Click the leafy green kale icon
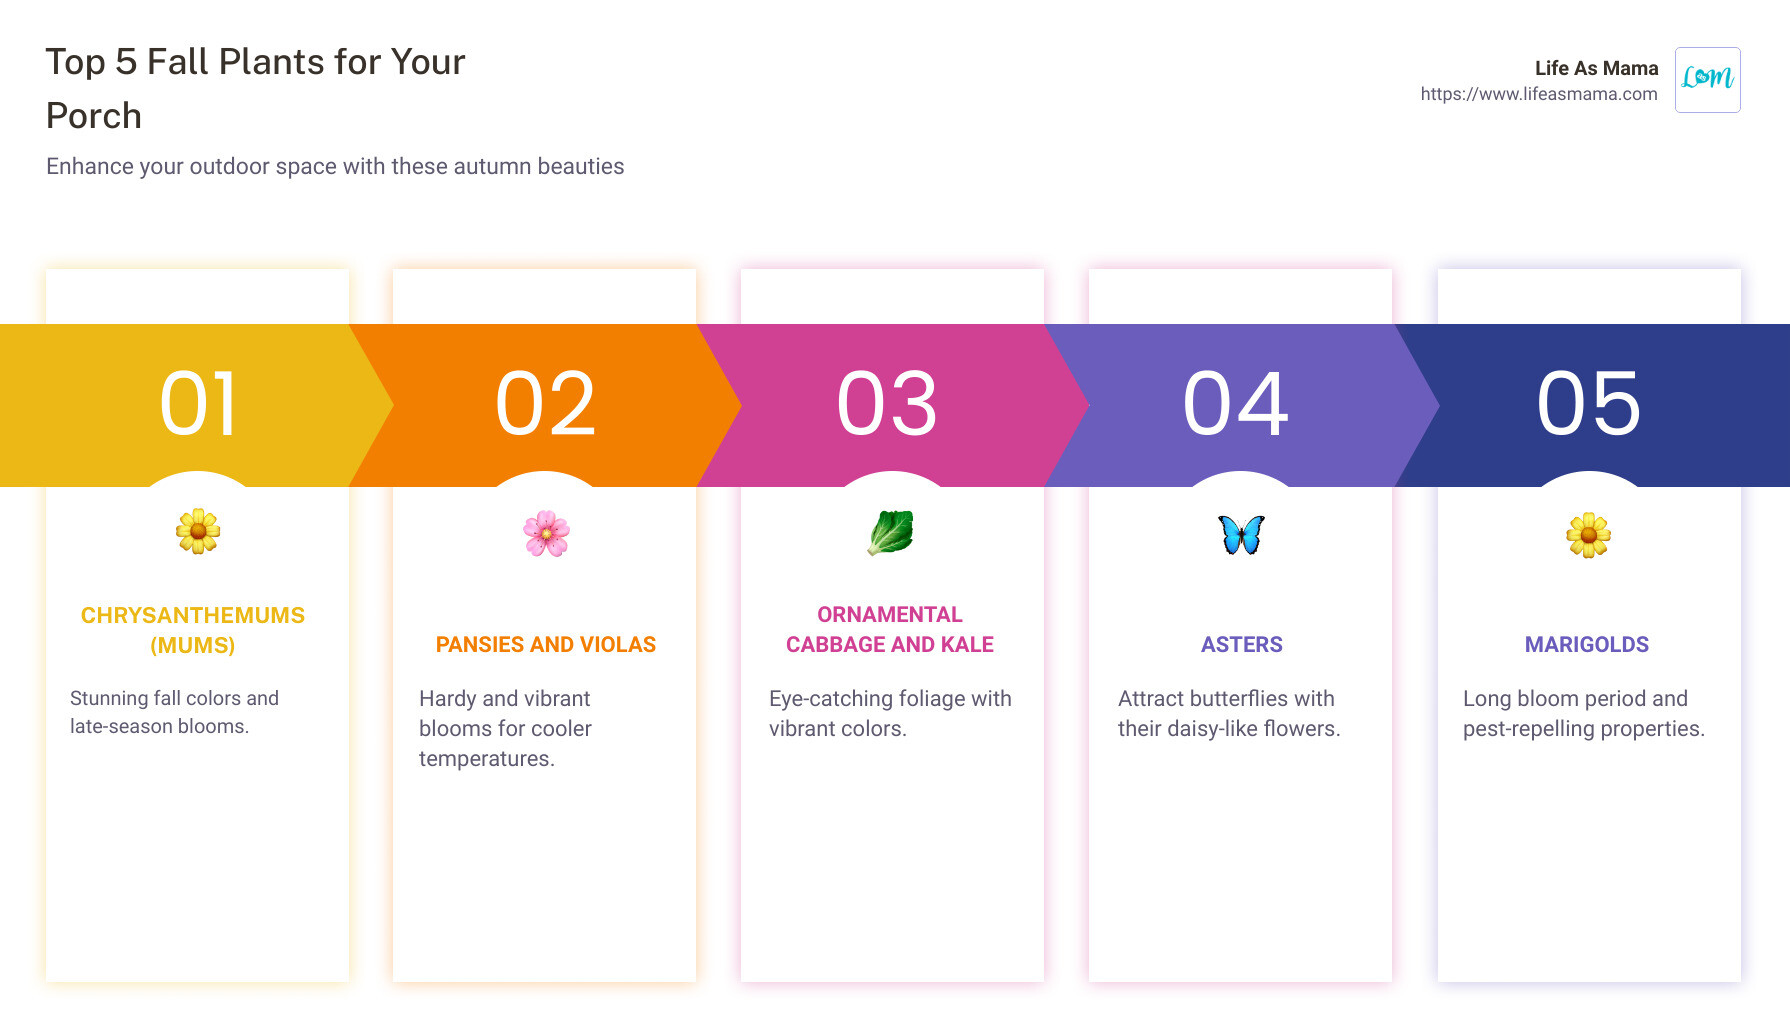Viewport: 1790px width, 1024px height. click(x=891, y=533)
